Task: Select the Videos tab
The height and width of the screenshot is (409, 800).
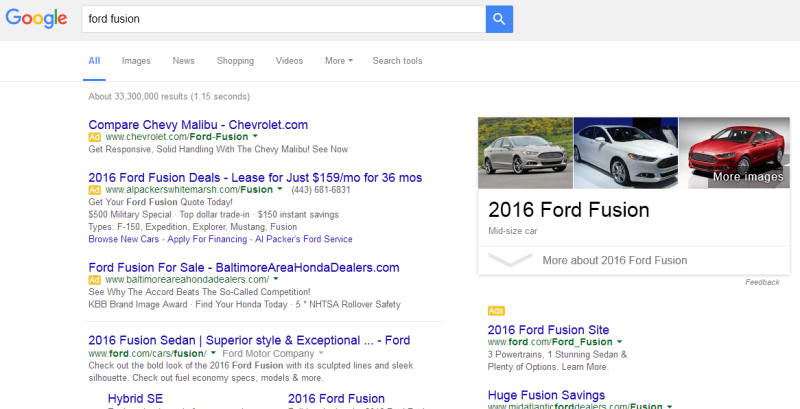Action: click(x=289, y=61)
